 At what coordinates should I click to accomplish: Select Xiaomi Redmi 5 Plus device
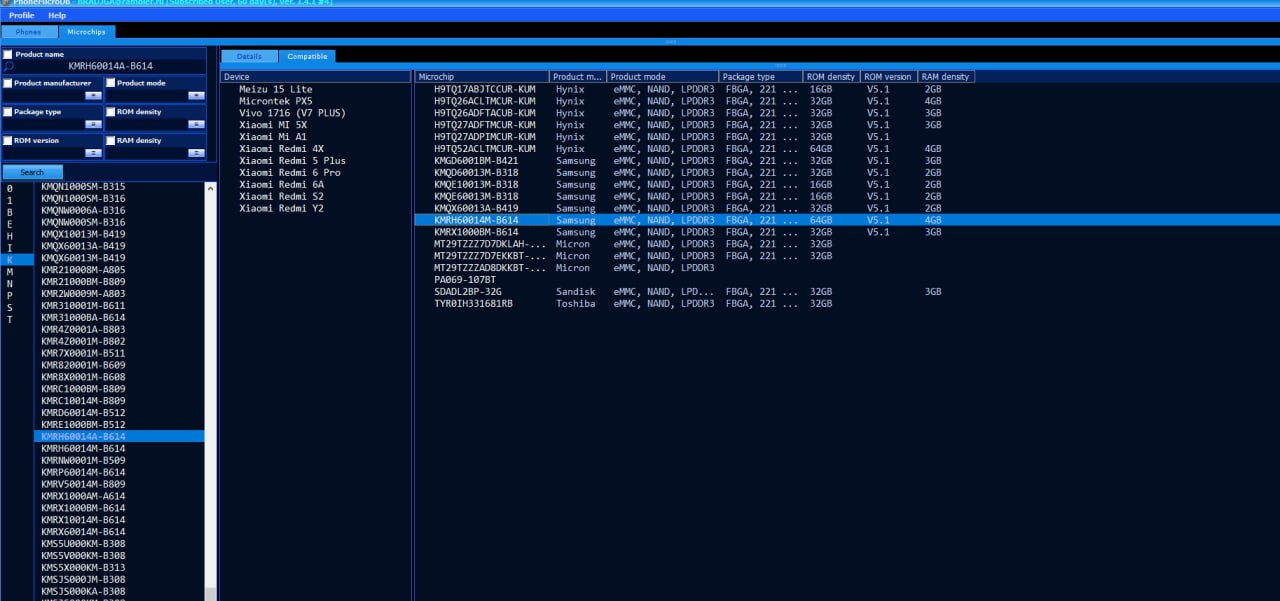click(292, 161)
